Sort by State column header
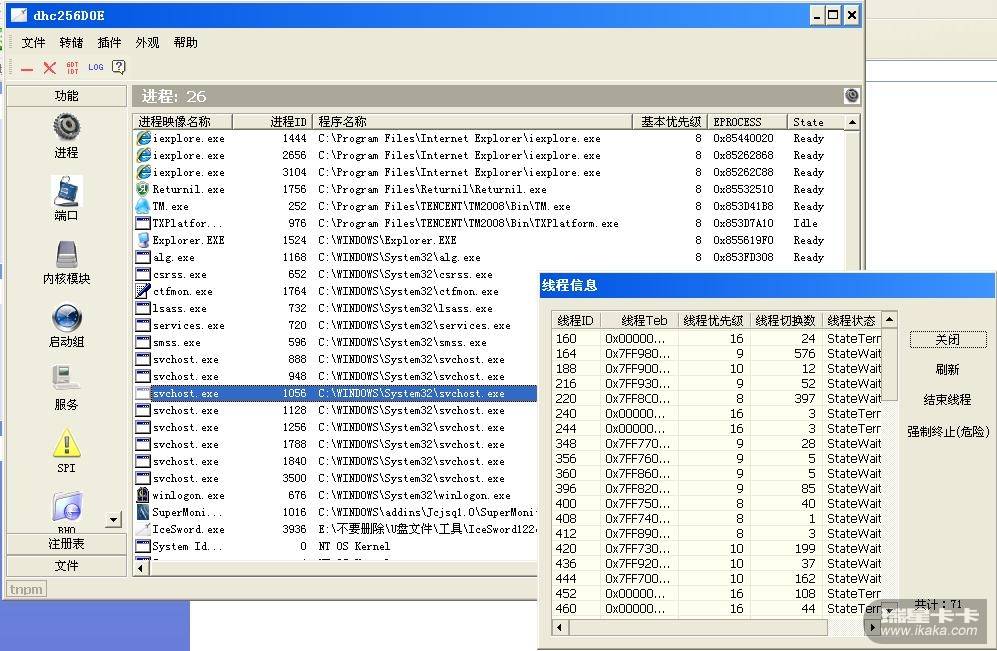997x651 pixels. coord(816,121)
